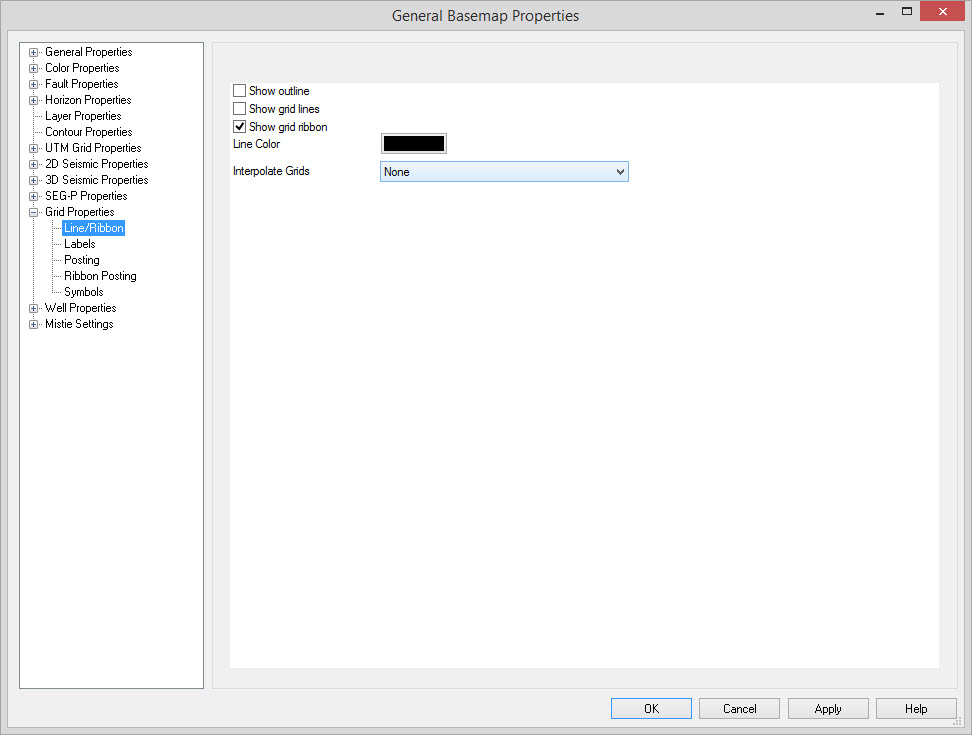Expand the Mistie Settings node
The image size is (972, 735).
coord(34,324)
